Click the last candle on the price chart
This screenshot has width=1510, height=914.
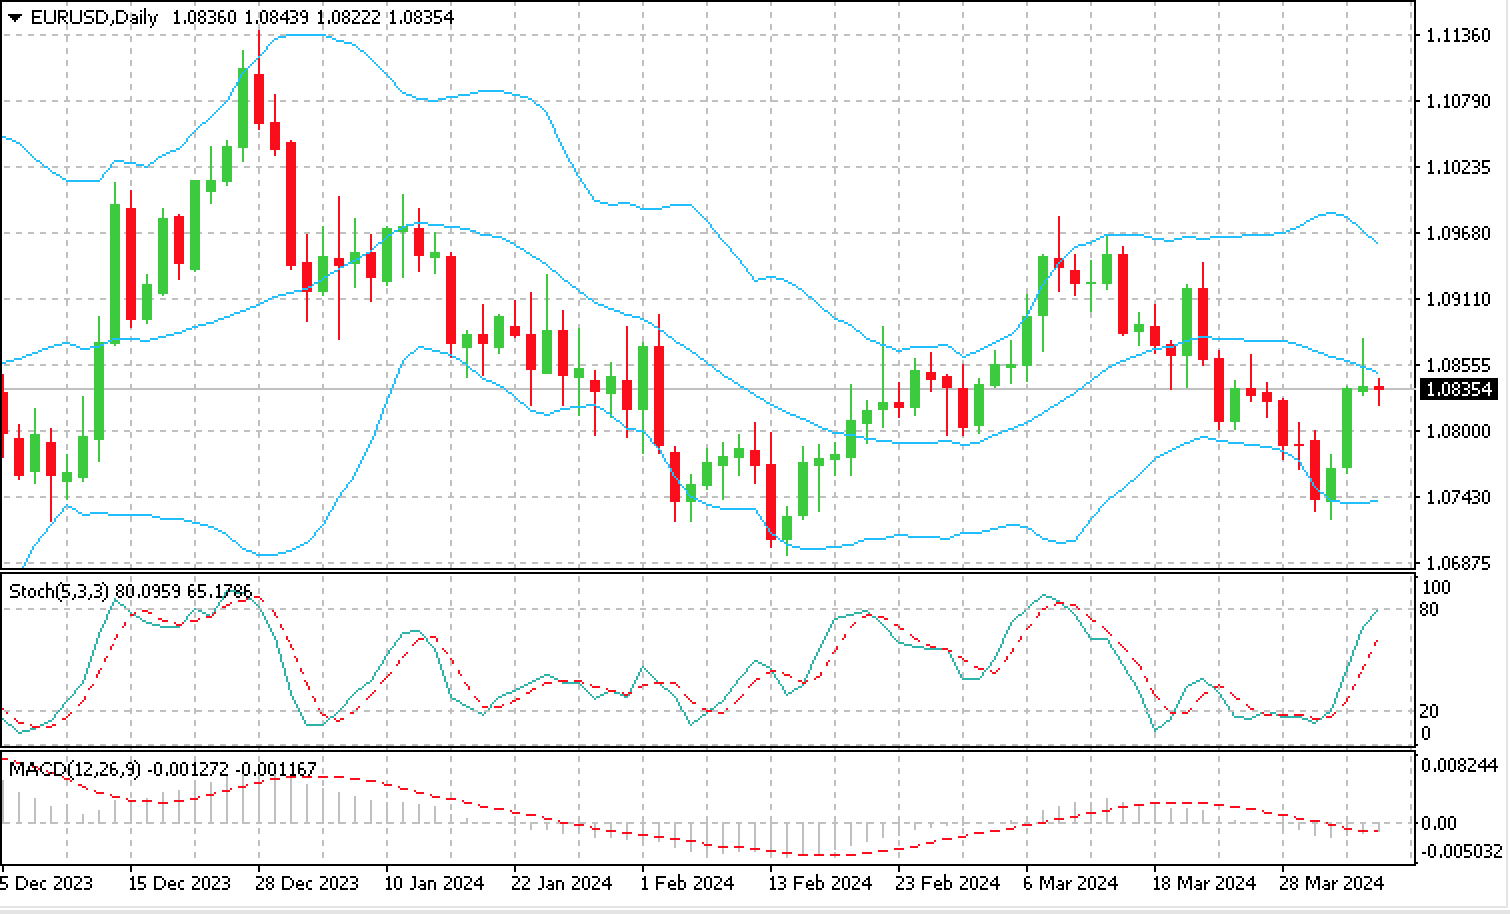(x=1379, y=388)
